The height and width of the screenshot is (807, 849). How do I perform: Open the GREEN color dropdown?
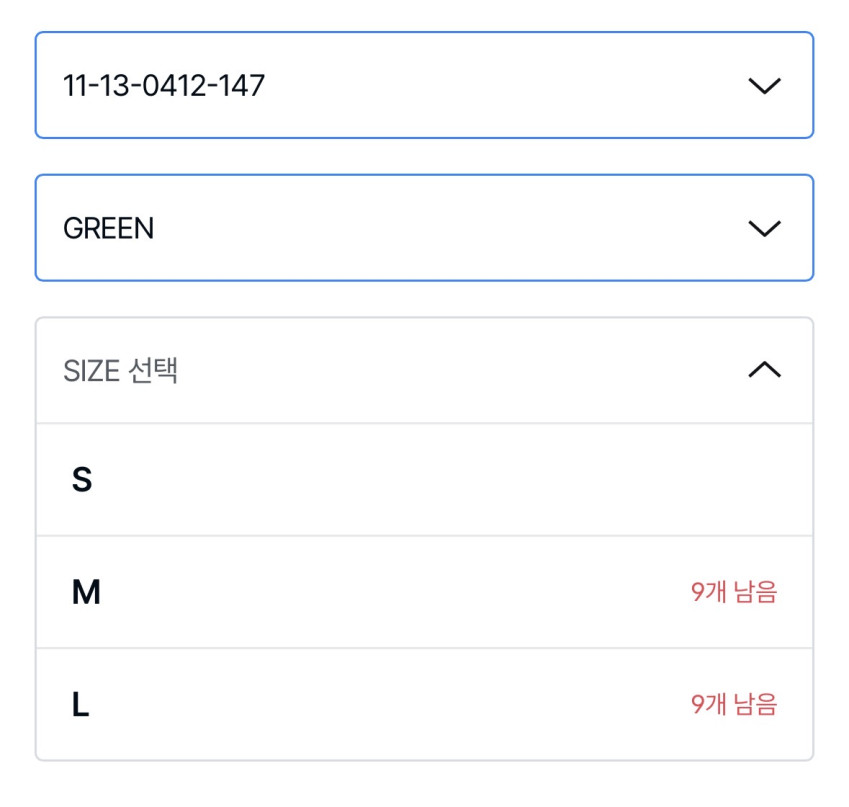pyautogui.click(x=424, y=229)
